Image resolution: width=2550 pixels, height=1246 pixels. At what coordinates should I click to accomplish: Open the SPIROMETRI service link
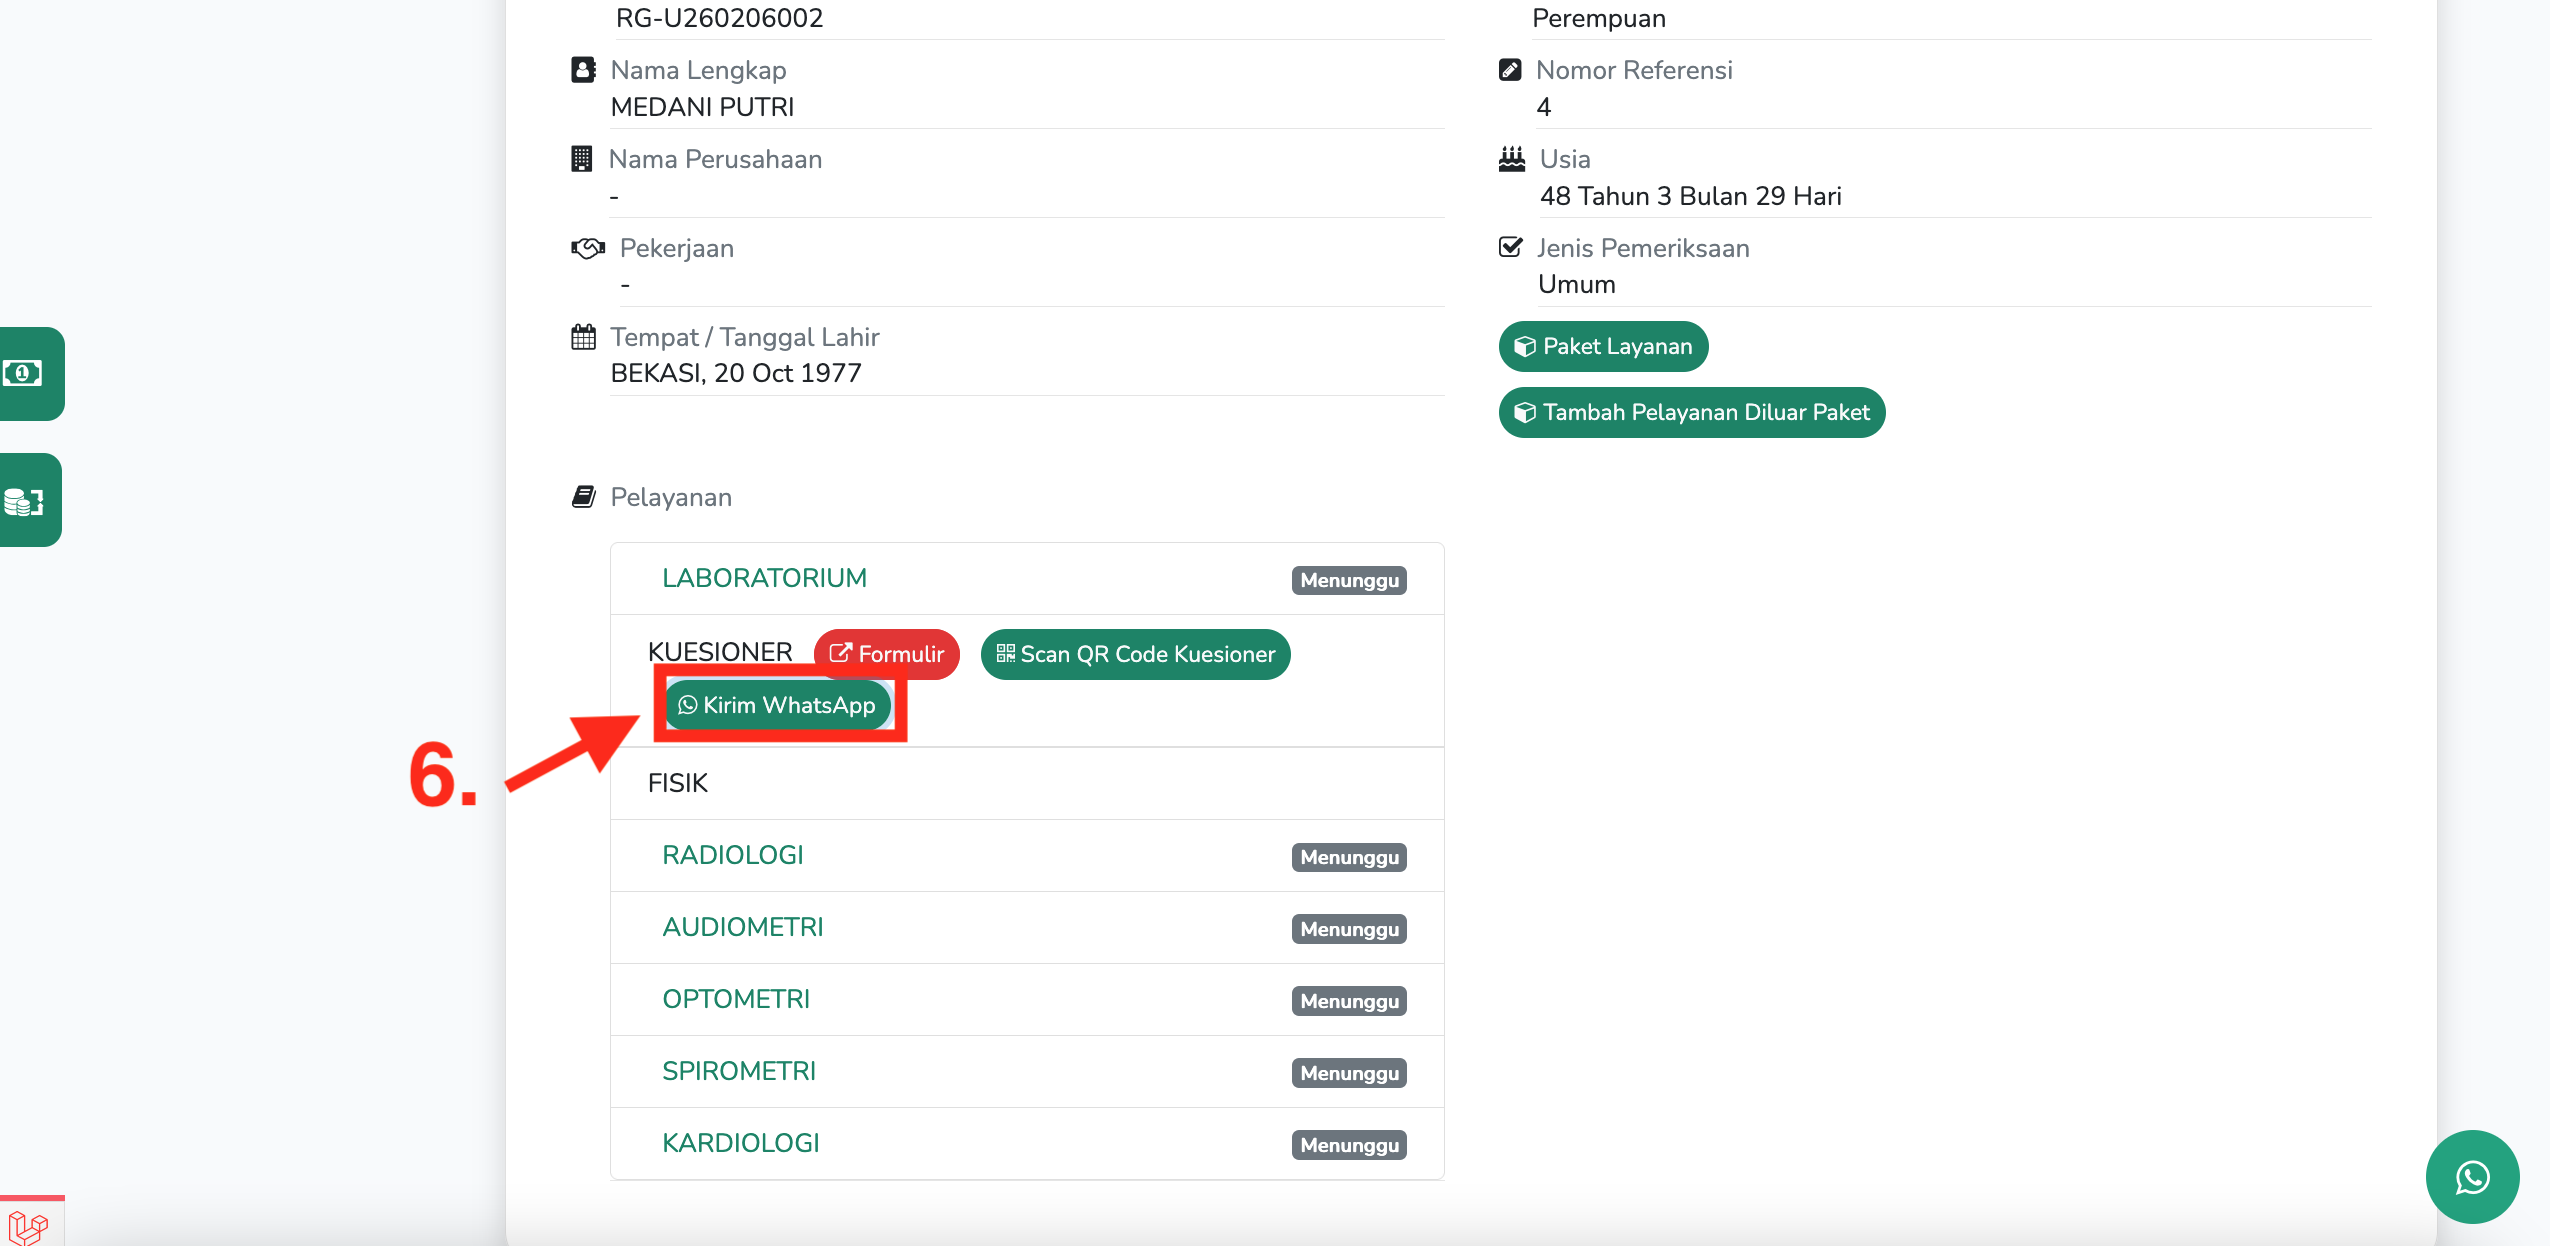(x=738, y=1071)
